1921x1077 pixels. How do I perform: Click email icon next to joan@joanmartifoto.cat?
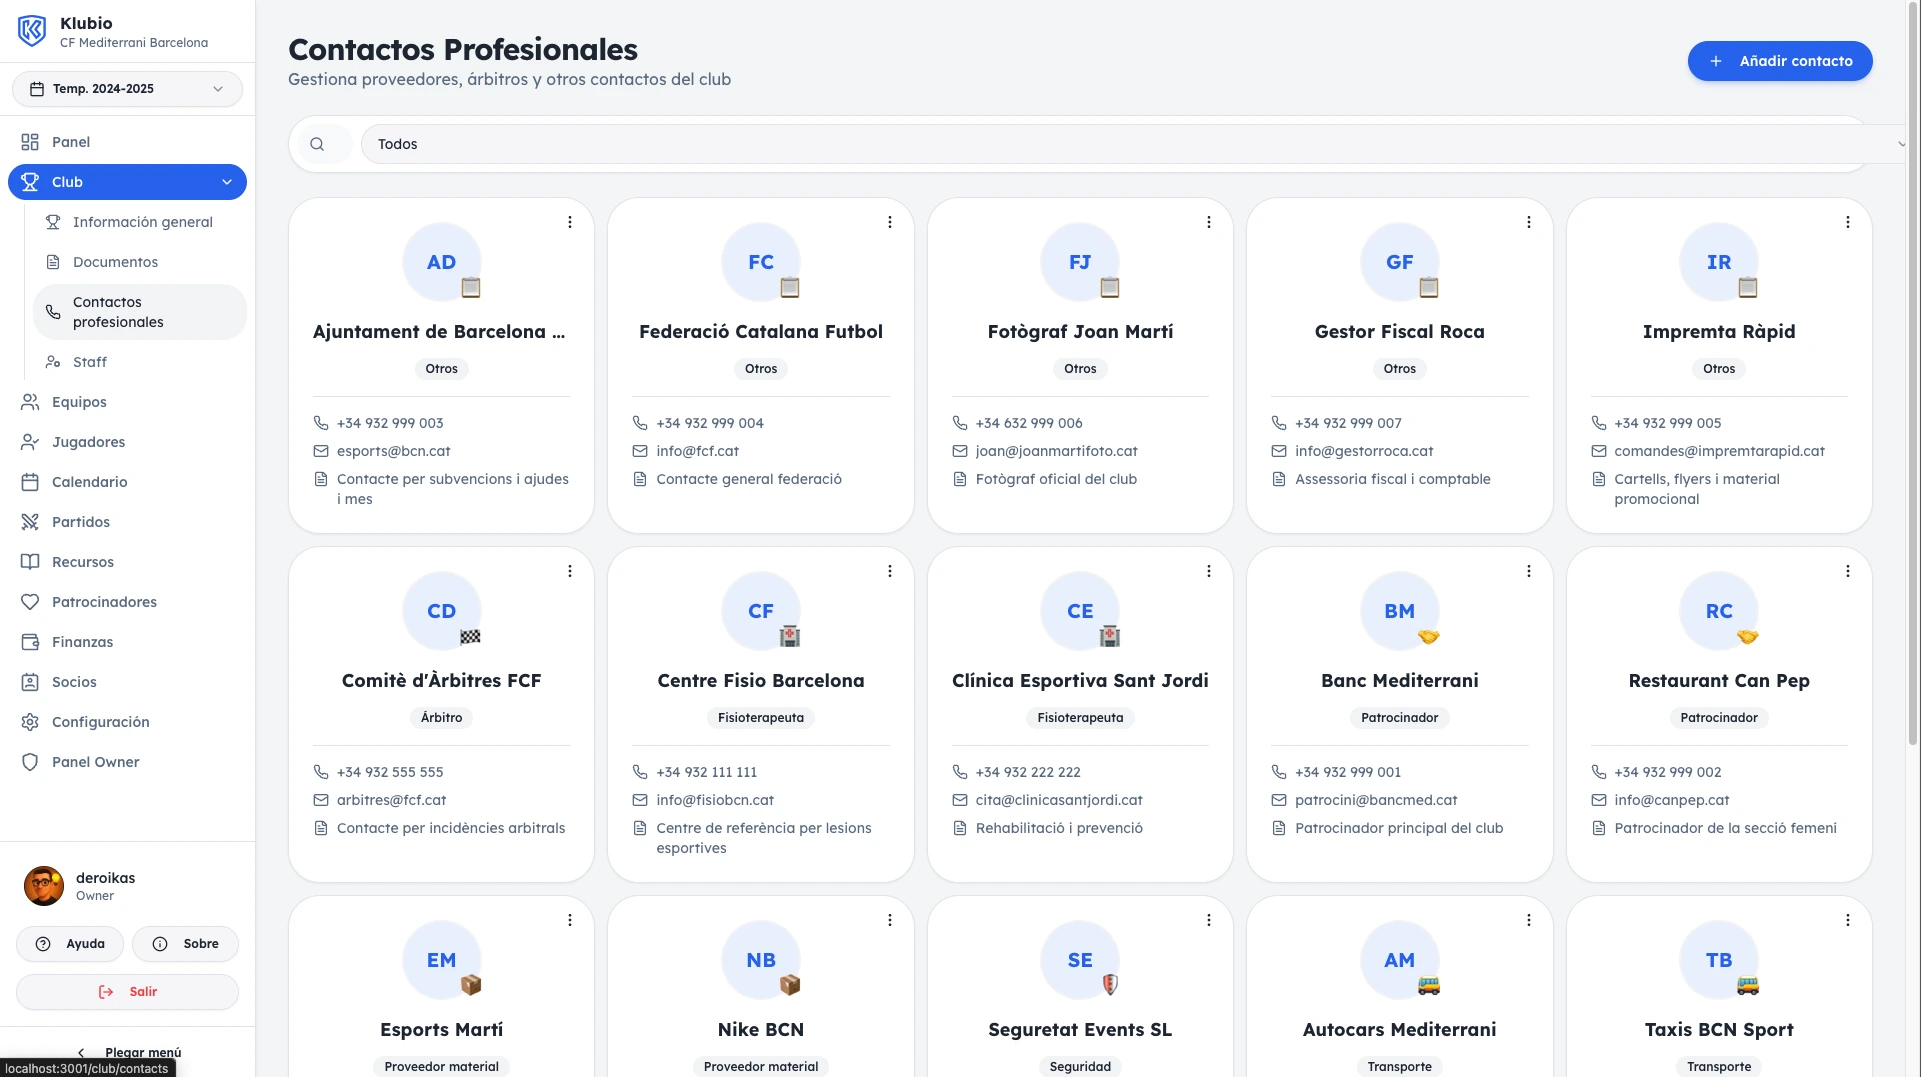pyautogui.click(x=959, y=451)
